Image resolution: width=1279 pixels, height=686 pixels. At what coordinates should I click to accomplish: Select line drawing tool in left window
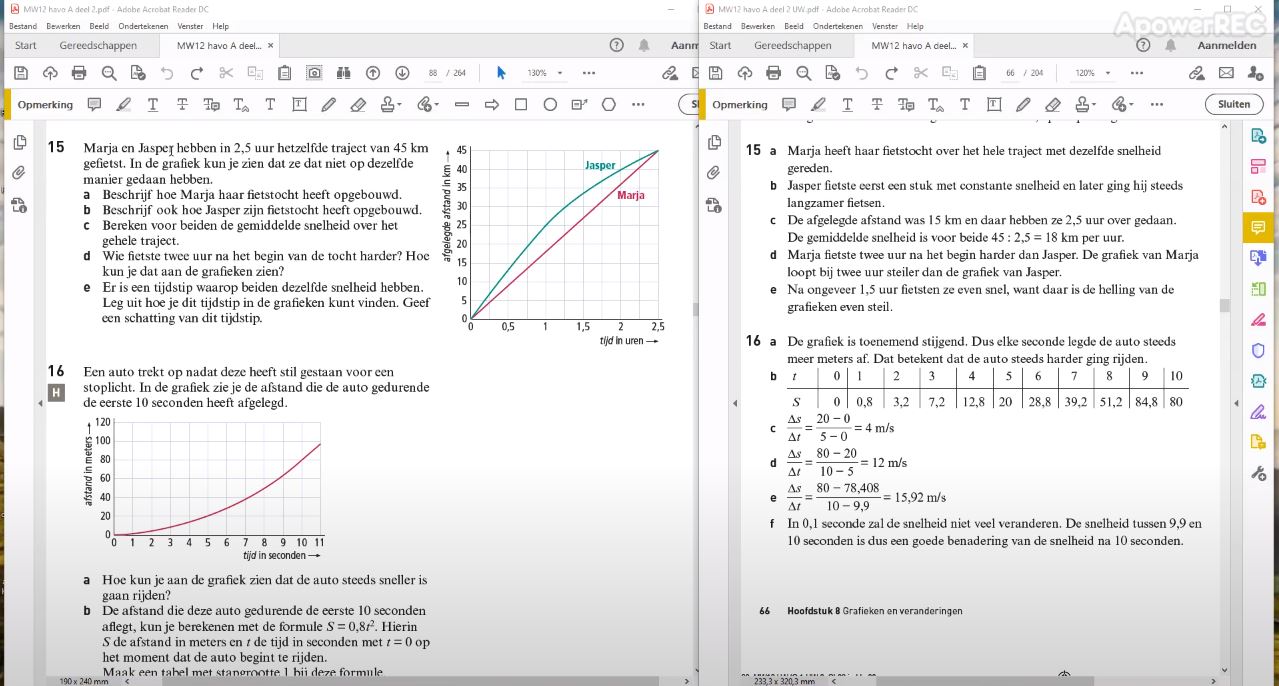tap(462, 104)
